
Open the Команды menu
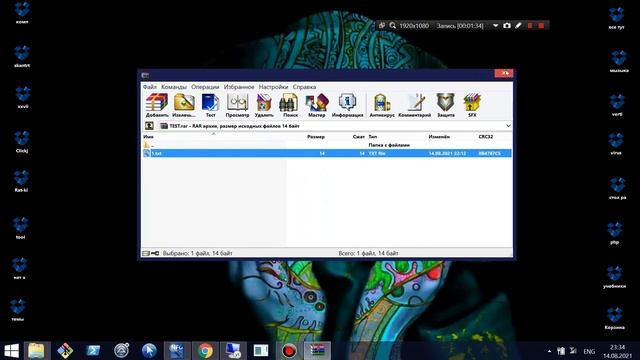point(173,87)
